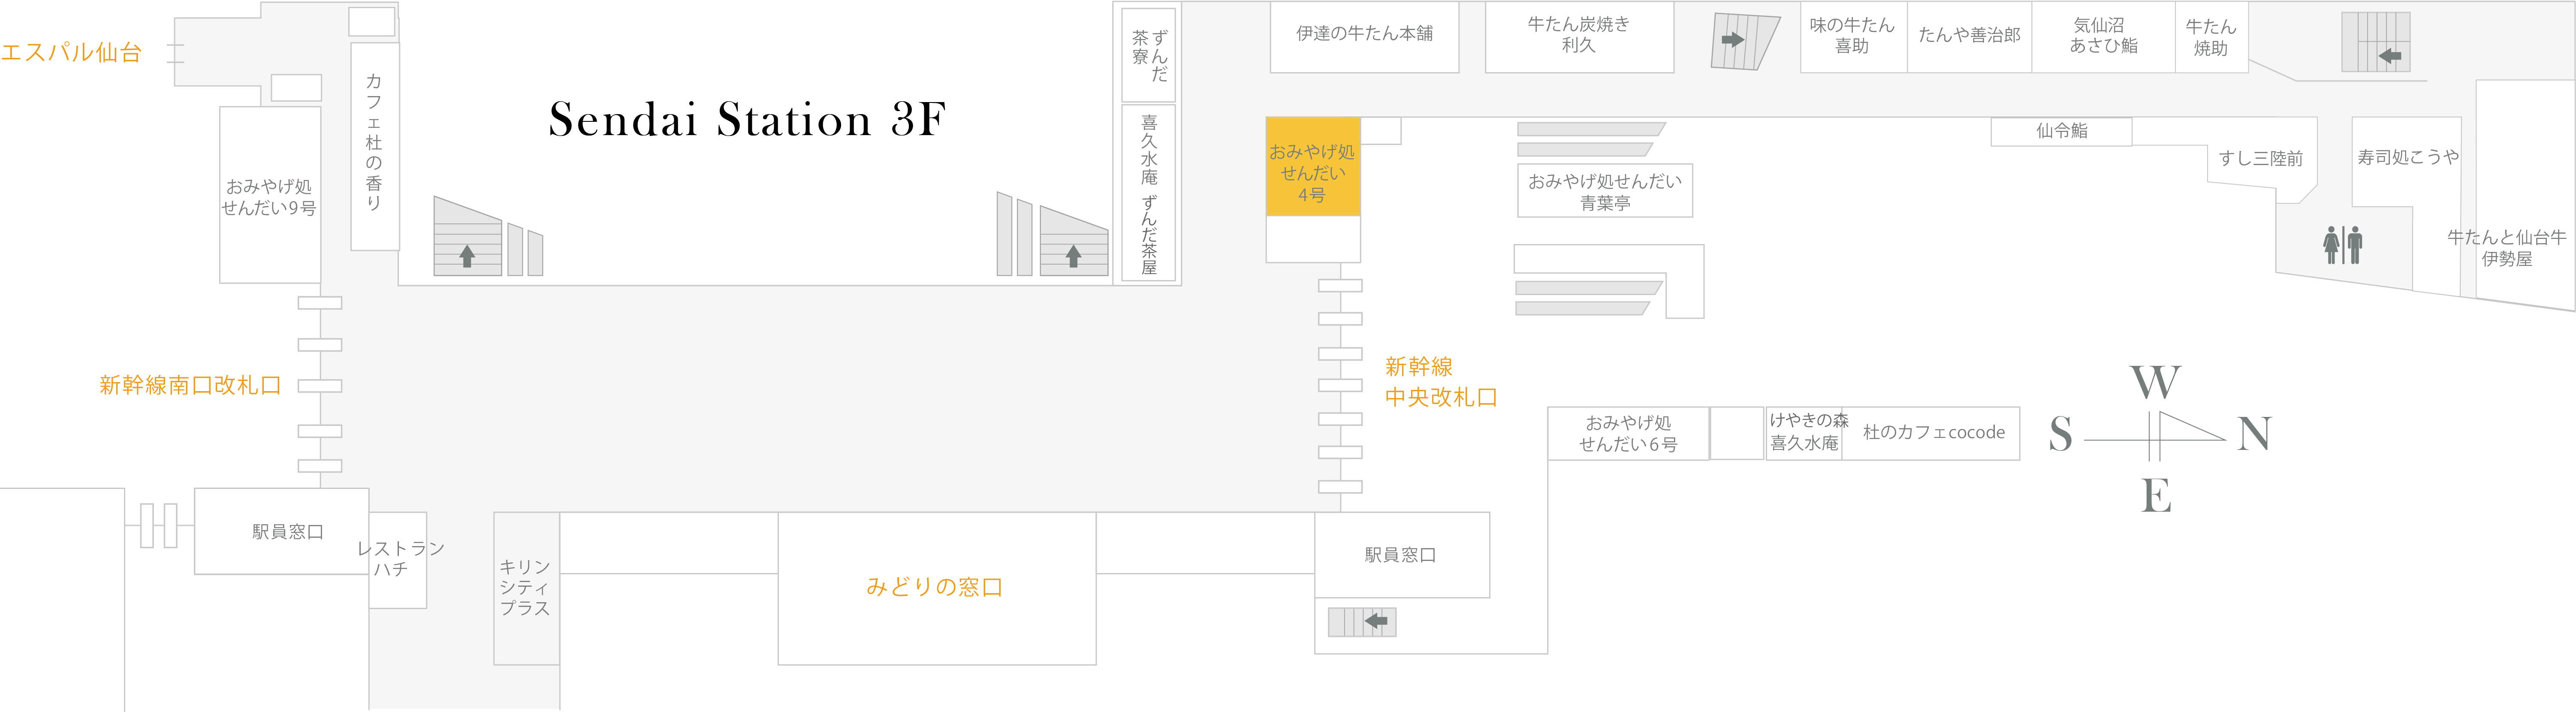
Task: Click the up-arrow stairs near 喜久水庵 ずんだ茶屋
Action: (x=1074, y=241)
